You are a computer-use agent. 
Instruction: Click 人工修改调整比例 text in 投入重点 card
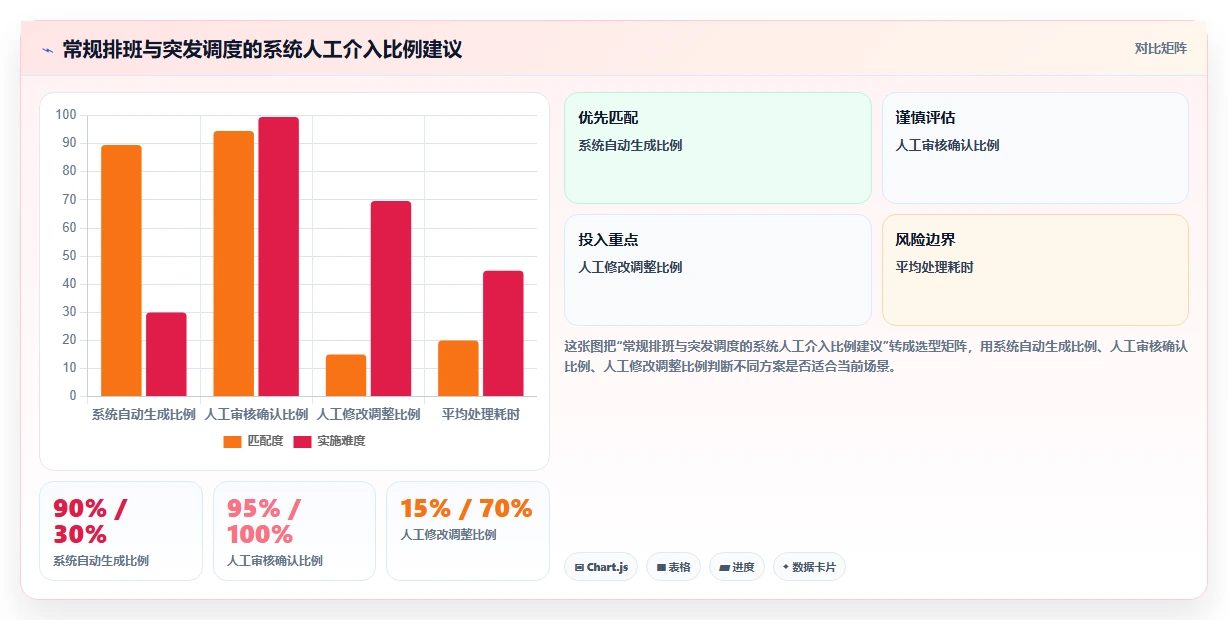click(x=630, y=267)
